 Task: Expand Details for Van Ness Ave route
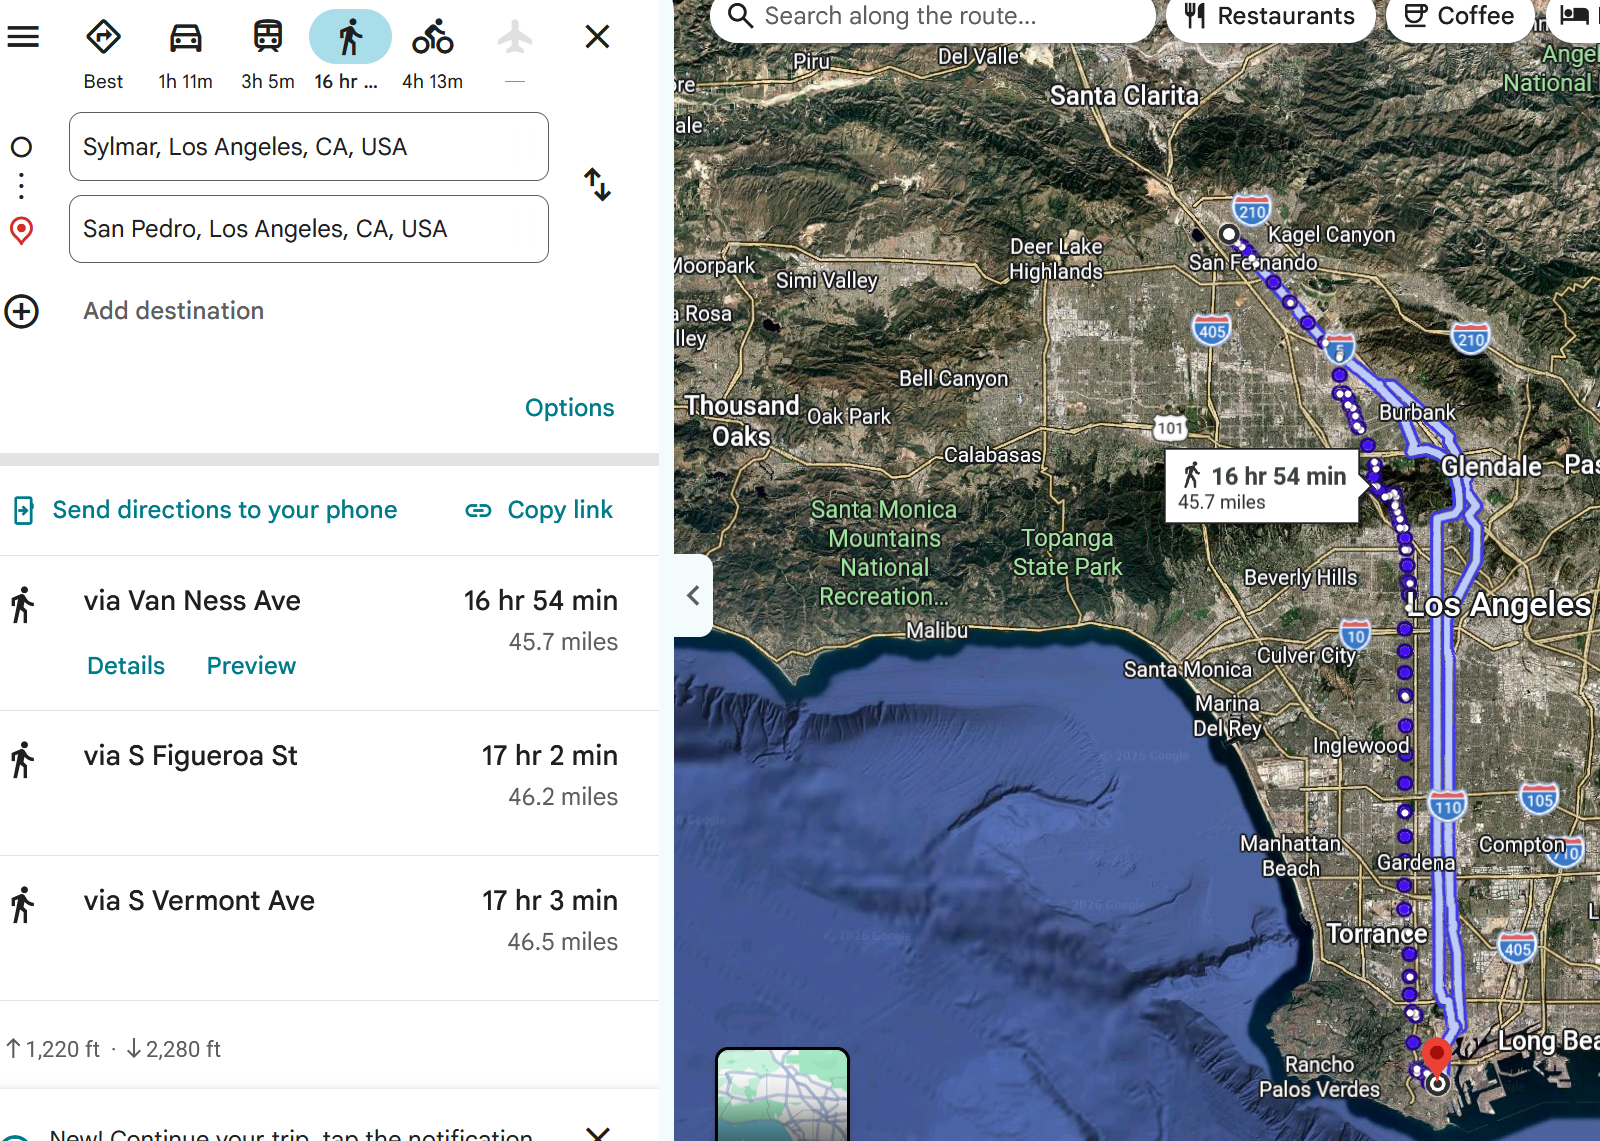126,666
